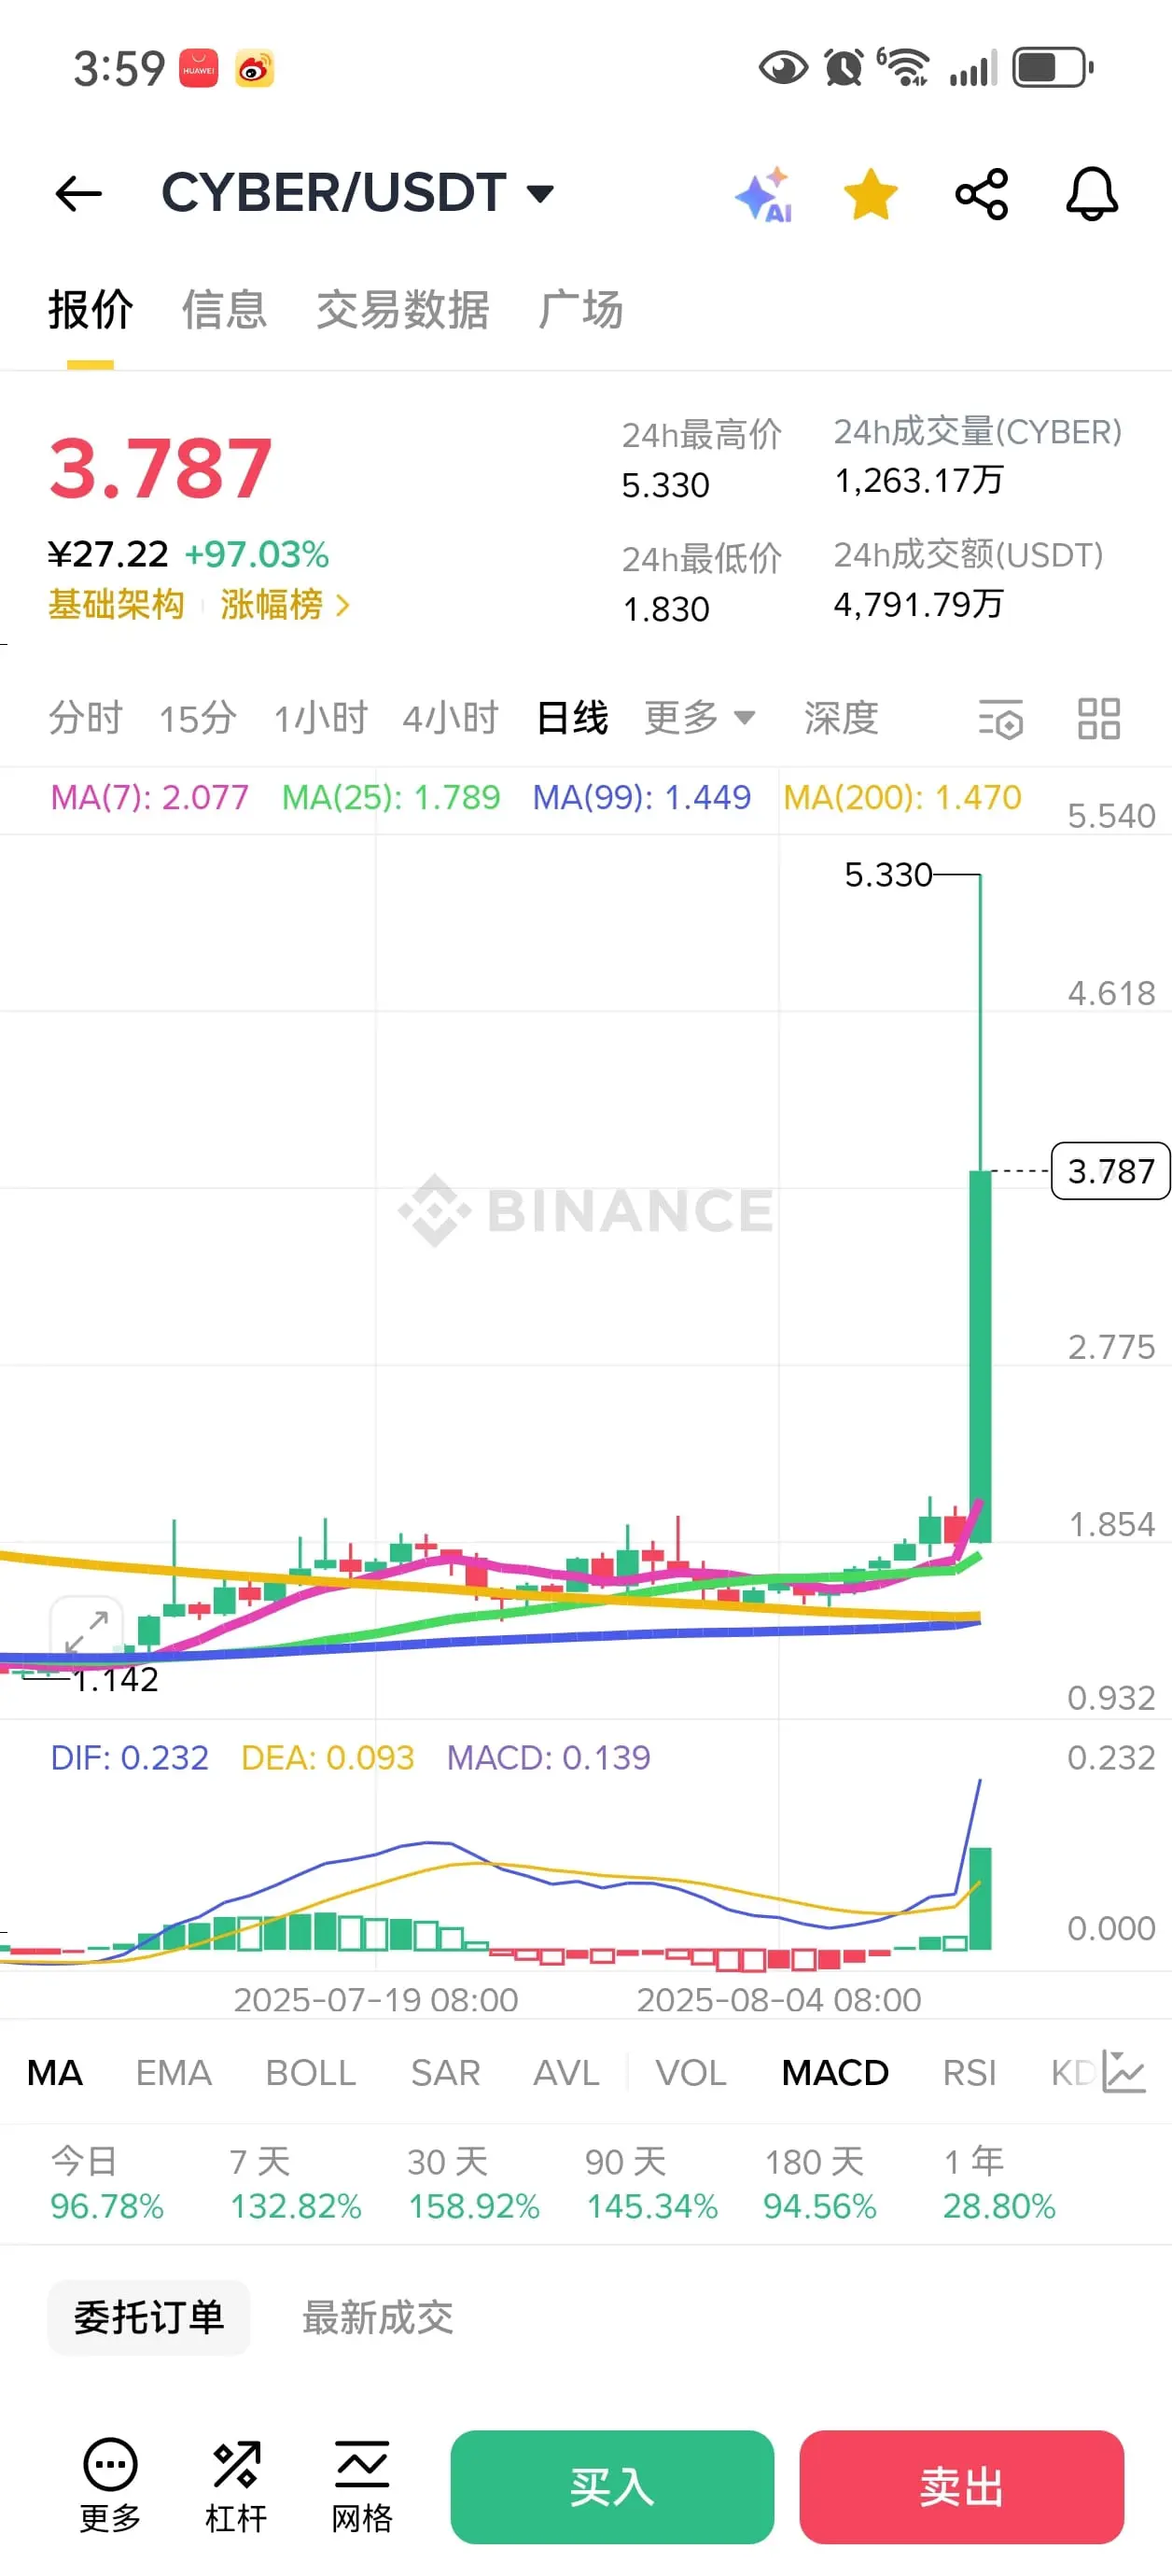
Task: Open 杠杆 margin trading icon
Action: (x=236, y=2485)
